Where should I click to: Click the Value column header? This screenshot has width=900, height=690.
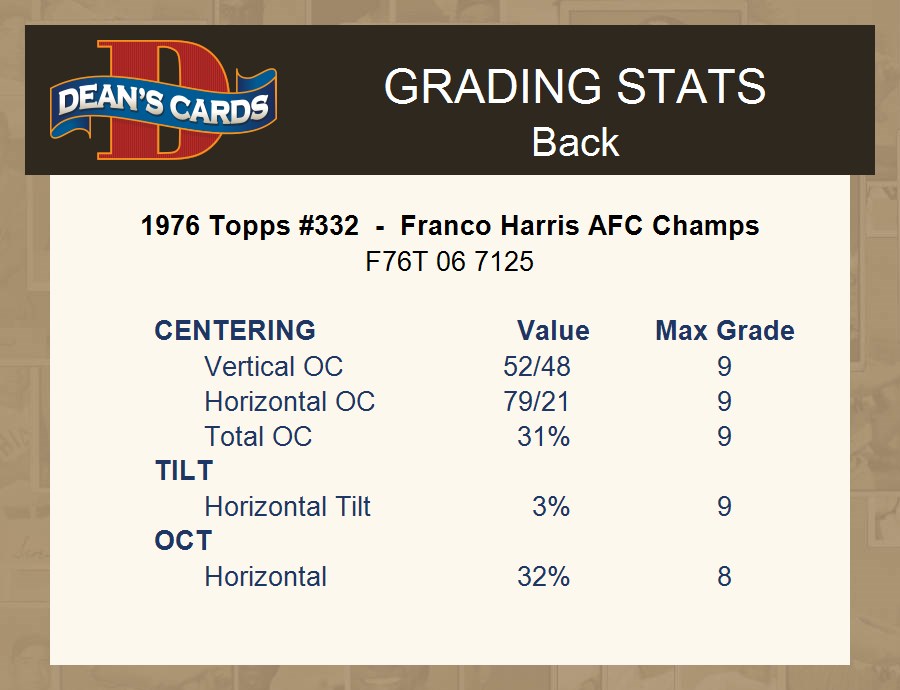[x=553, y=331]
